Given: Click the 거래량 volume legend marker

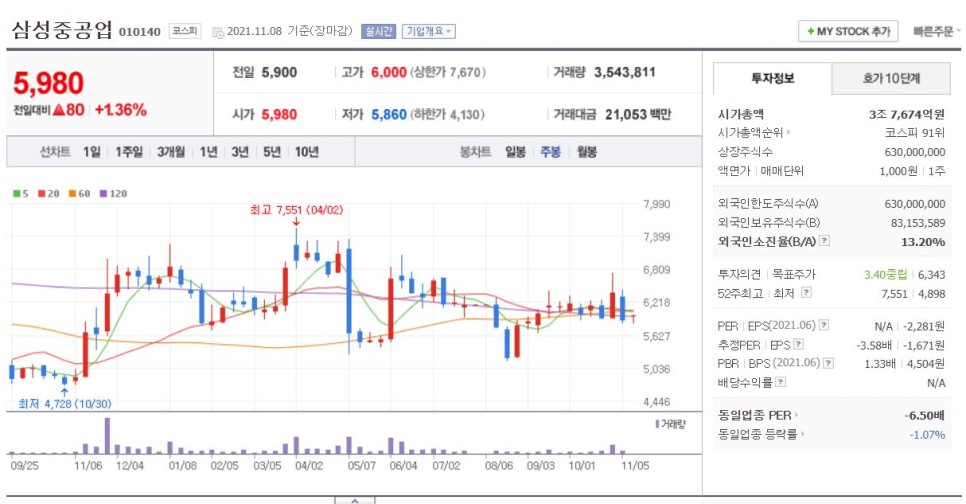Looking at the screenshot, I should [670, 424].
